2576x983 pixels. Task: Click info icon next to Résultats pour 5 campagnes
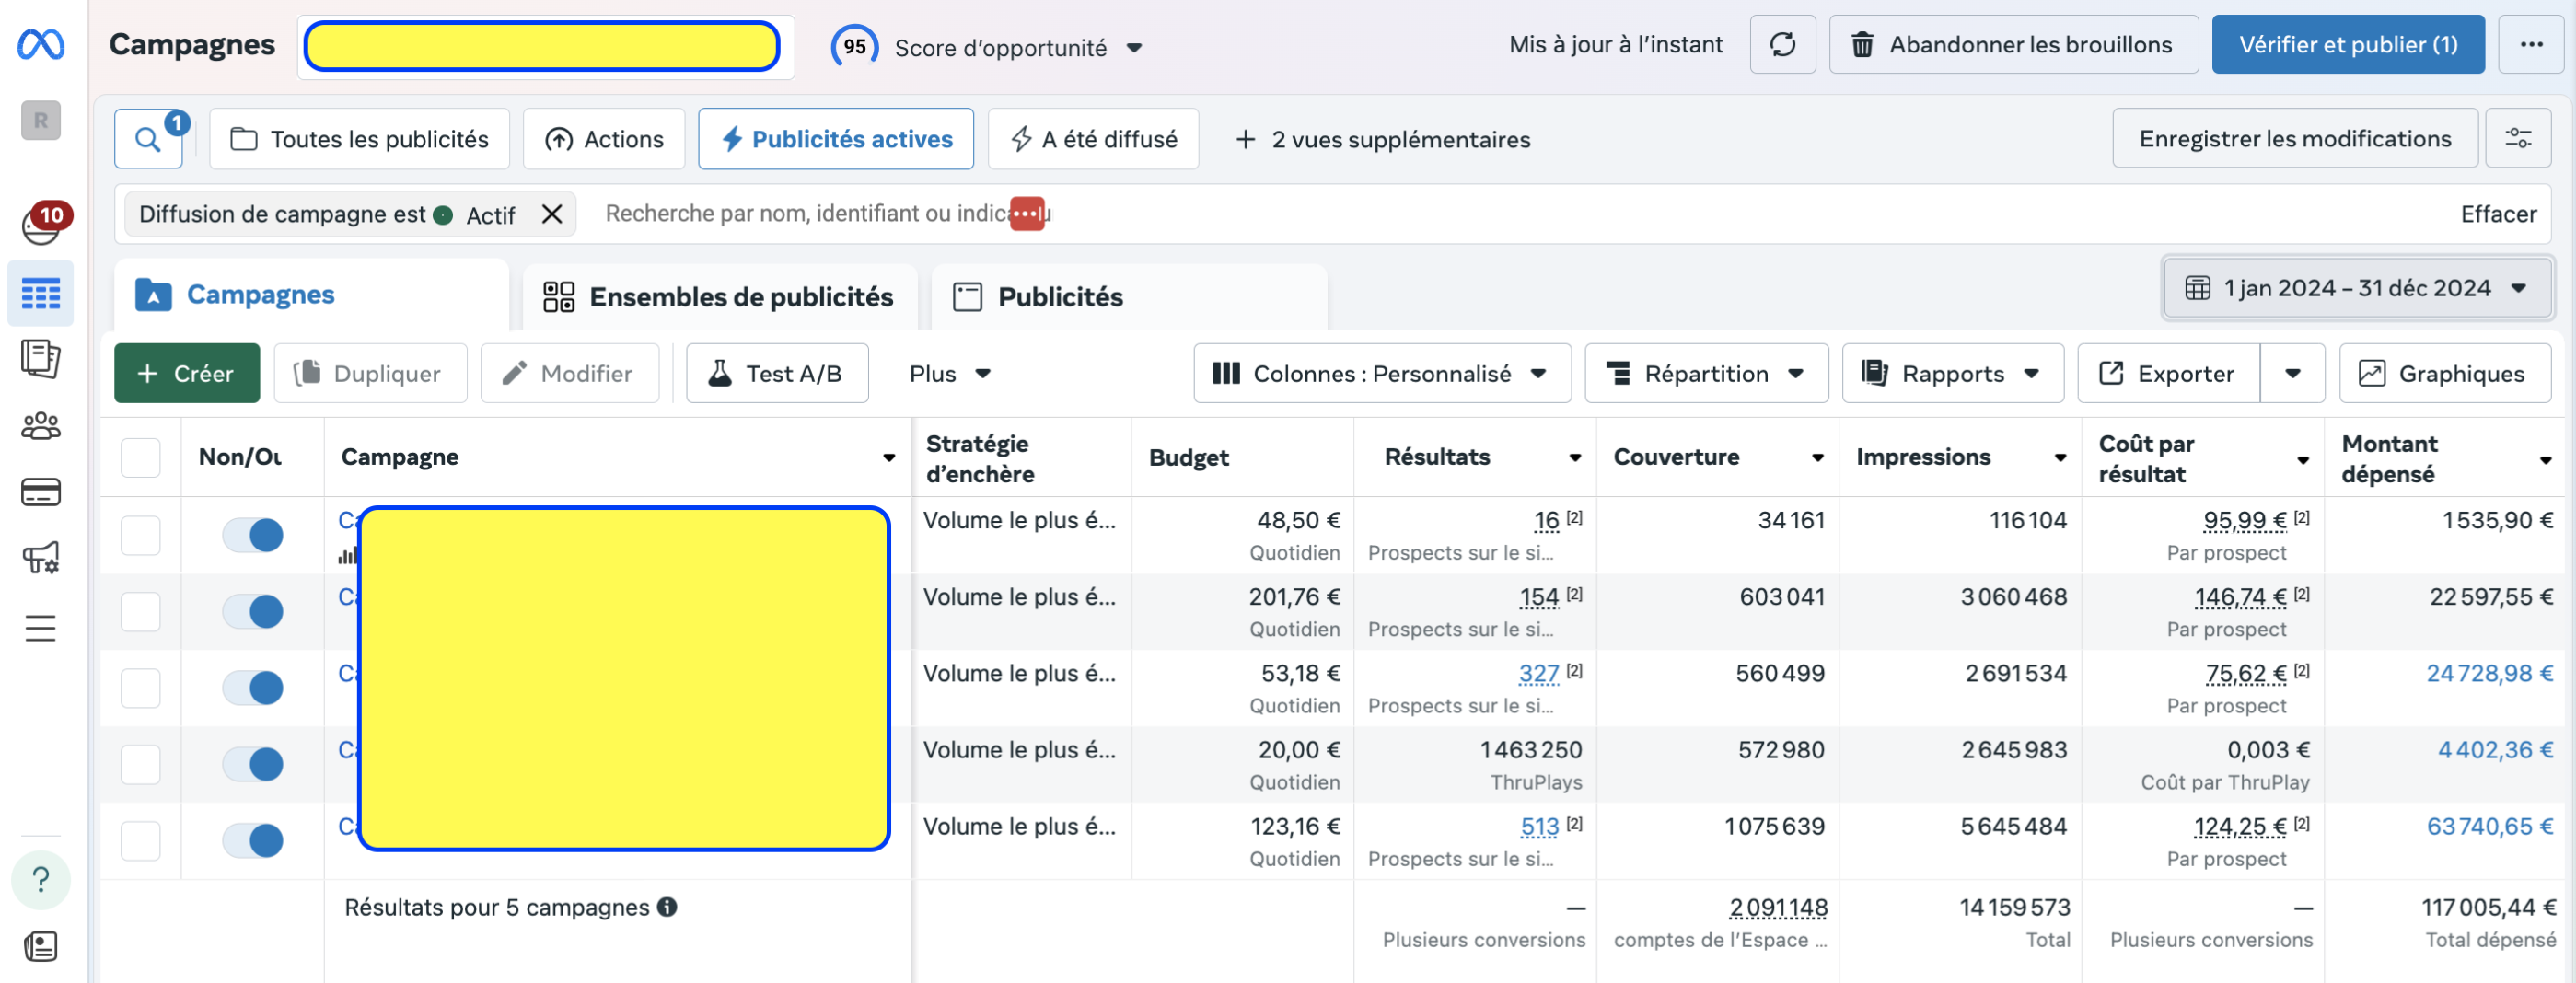[667, 906]
